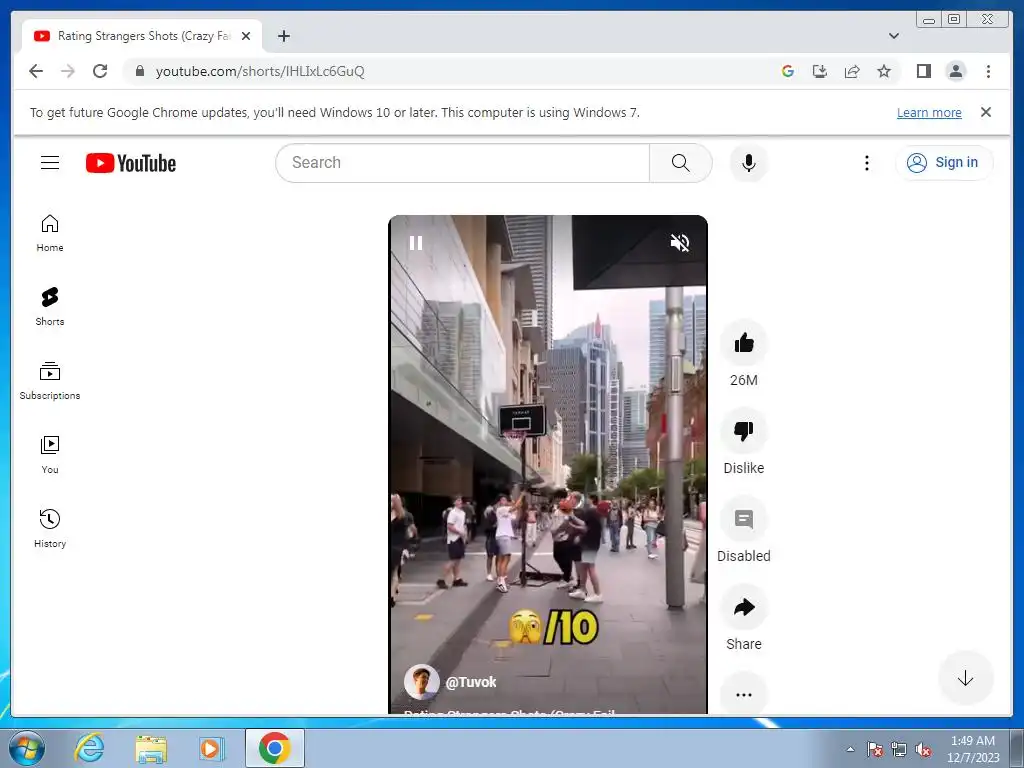Click the YouTube logo
The image size is (1024, 768).
[131, 163]
